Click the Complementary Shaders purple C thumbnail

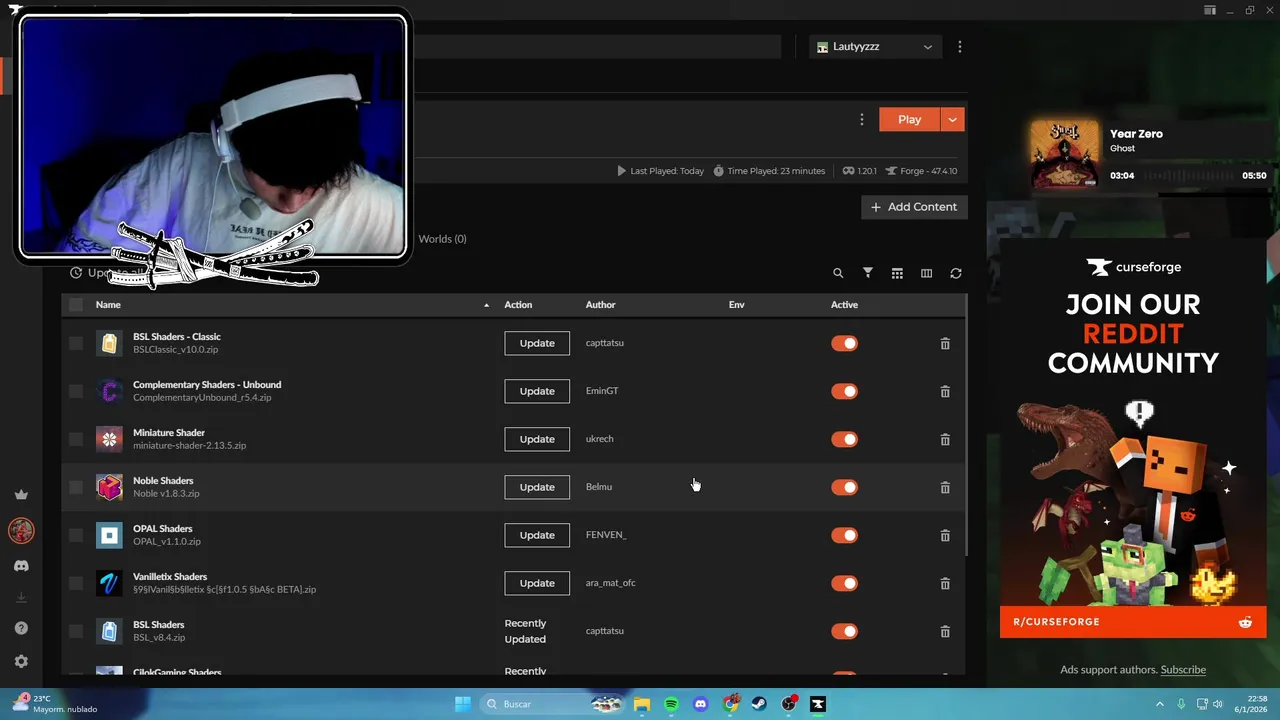109,391
